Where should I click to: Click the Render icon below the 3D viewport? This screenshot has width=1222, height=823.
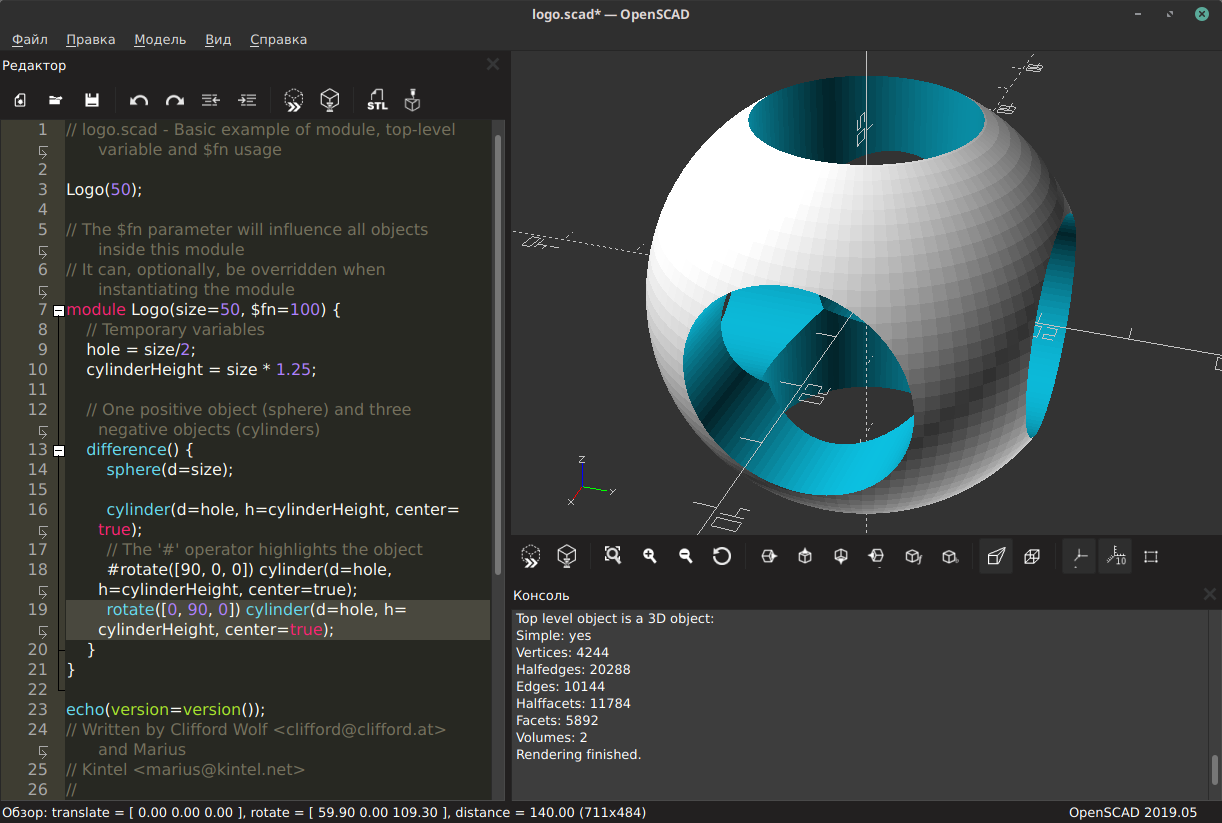tap(567, 556)
